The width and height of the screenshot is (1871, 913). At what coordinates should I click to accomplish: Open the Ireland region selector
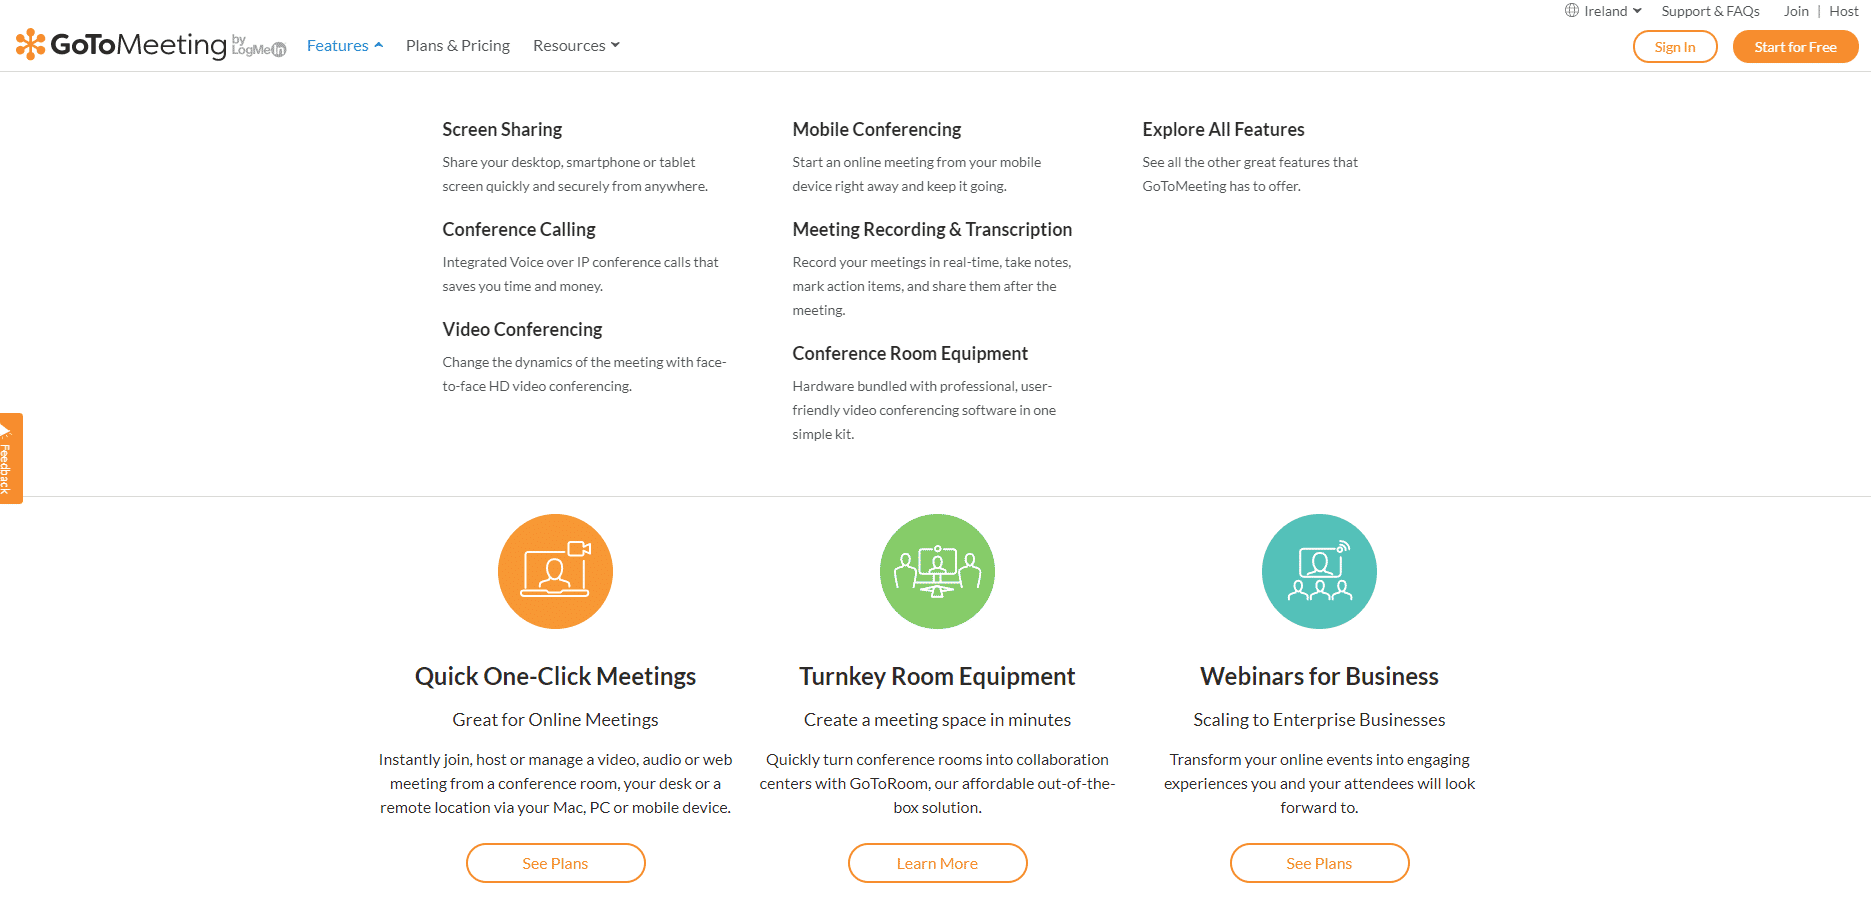[x=1604, y=11]
